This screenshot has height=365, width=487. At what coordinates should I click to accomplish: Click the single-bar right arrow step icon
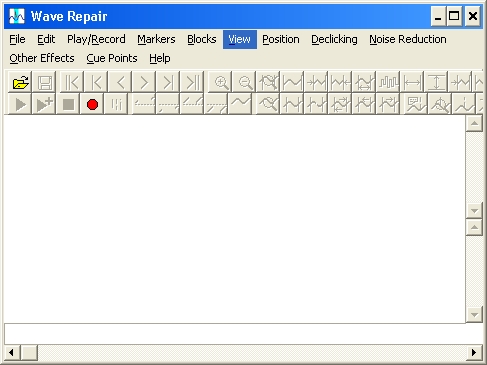(x=168, y=82)
